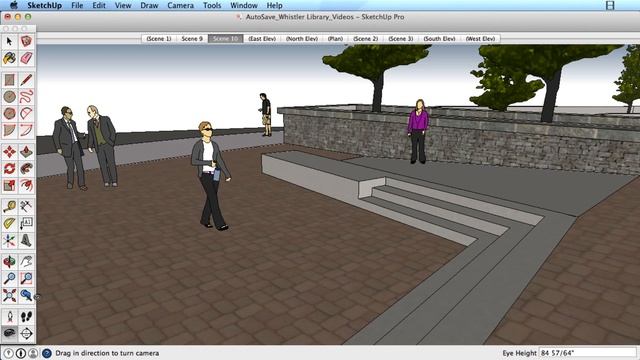Click the first circular status bar icon
The width and height of the screenshot is (640, 360).
coord(9,353)
